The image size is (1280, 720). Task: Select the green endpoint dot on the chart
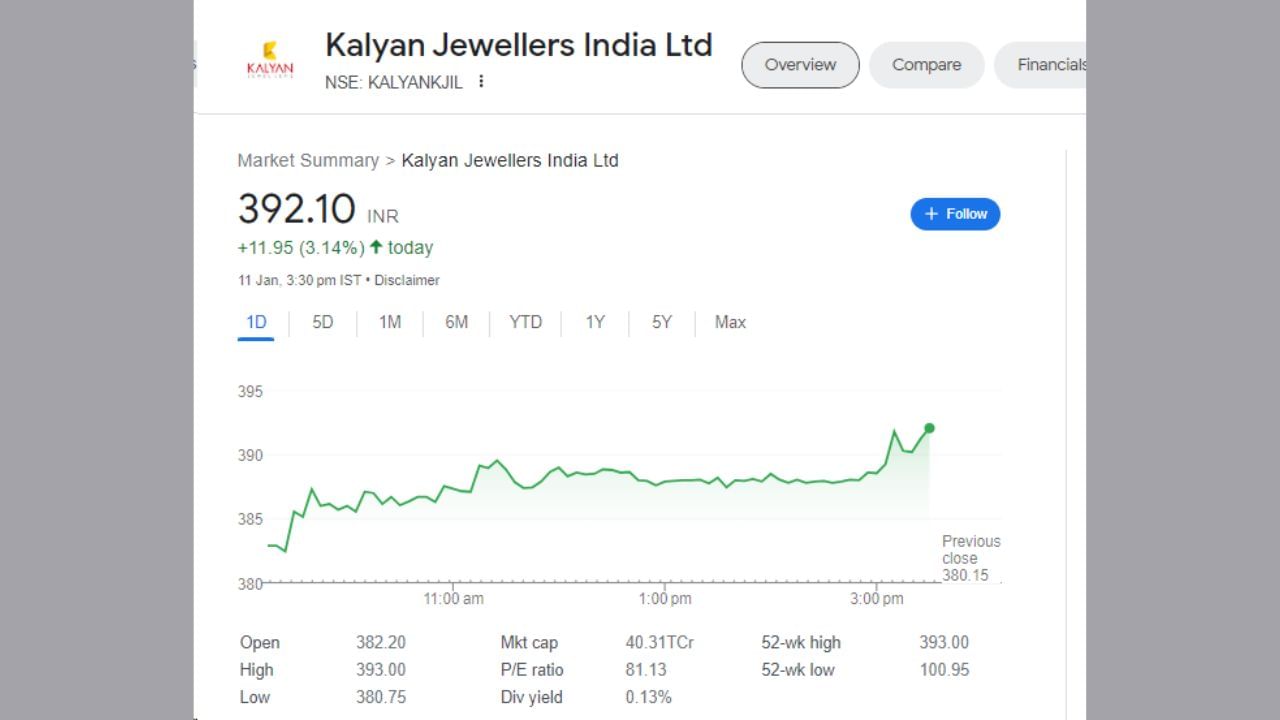coord(929,427)
